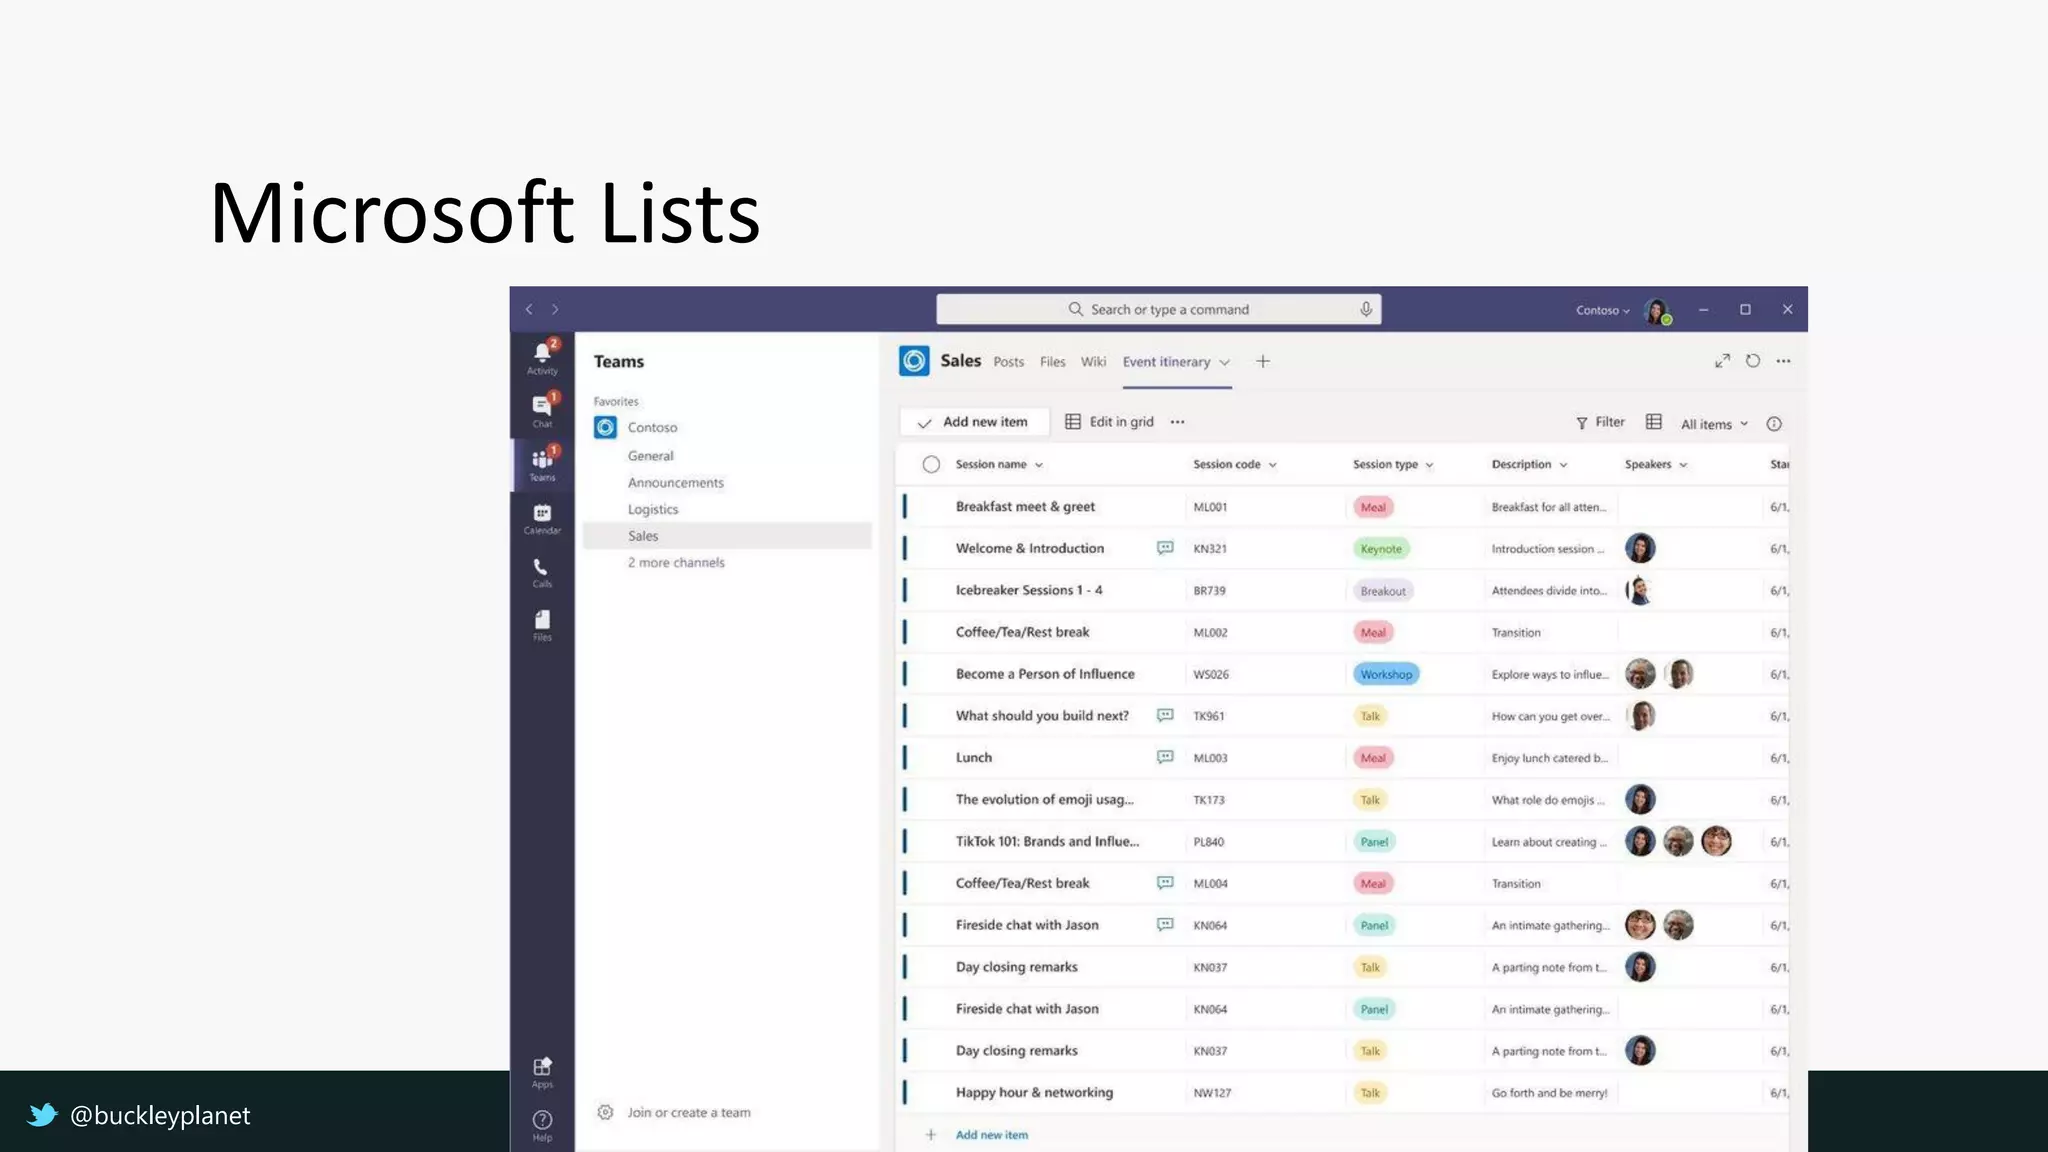Viewport: 2048px width, 1152px height.
Task: Open Breakfast meet & greet item
Action: pos(1025,506)
